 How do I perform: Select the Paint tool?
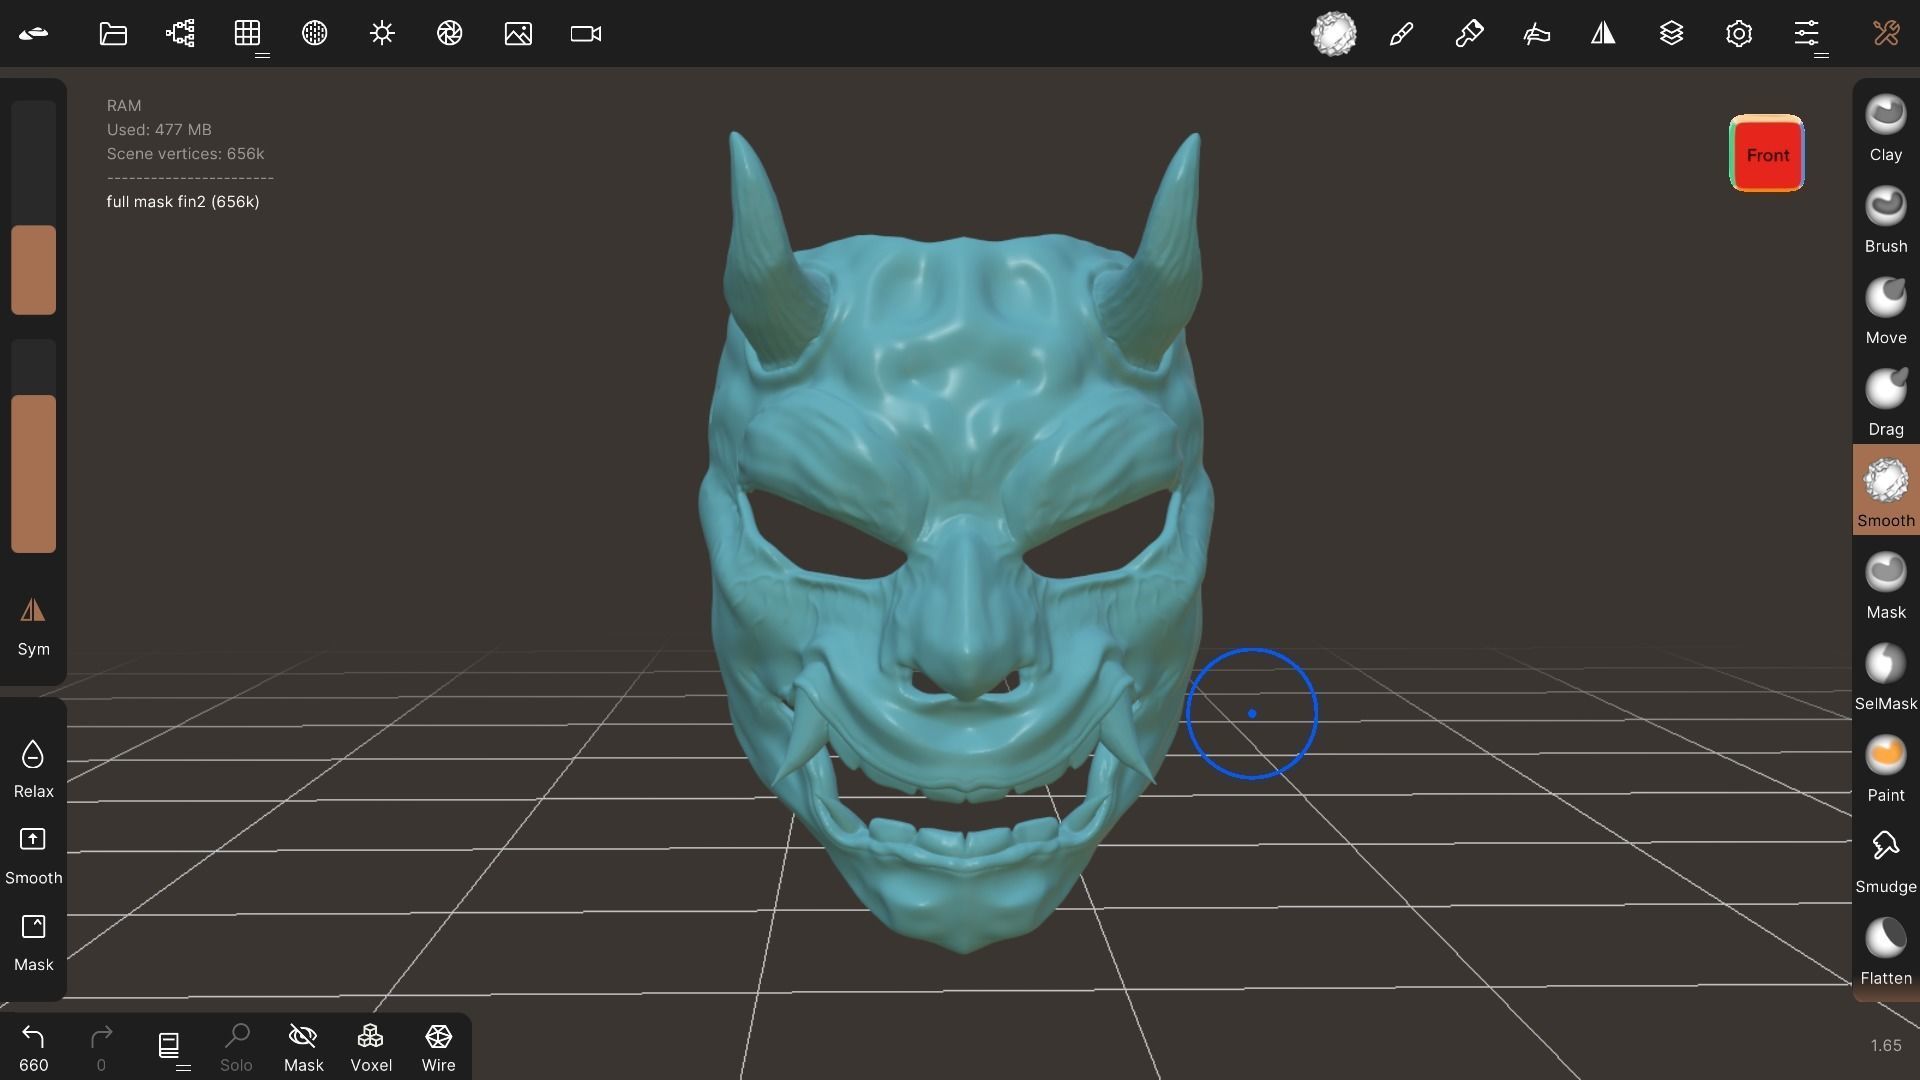1886,769
